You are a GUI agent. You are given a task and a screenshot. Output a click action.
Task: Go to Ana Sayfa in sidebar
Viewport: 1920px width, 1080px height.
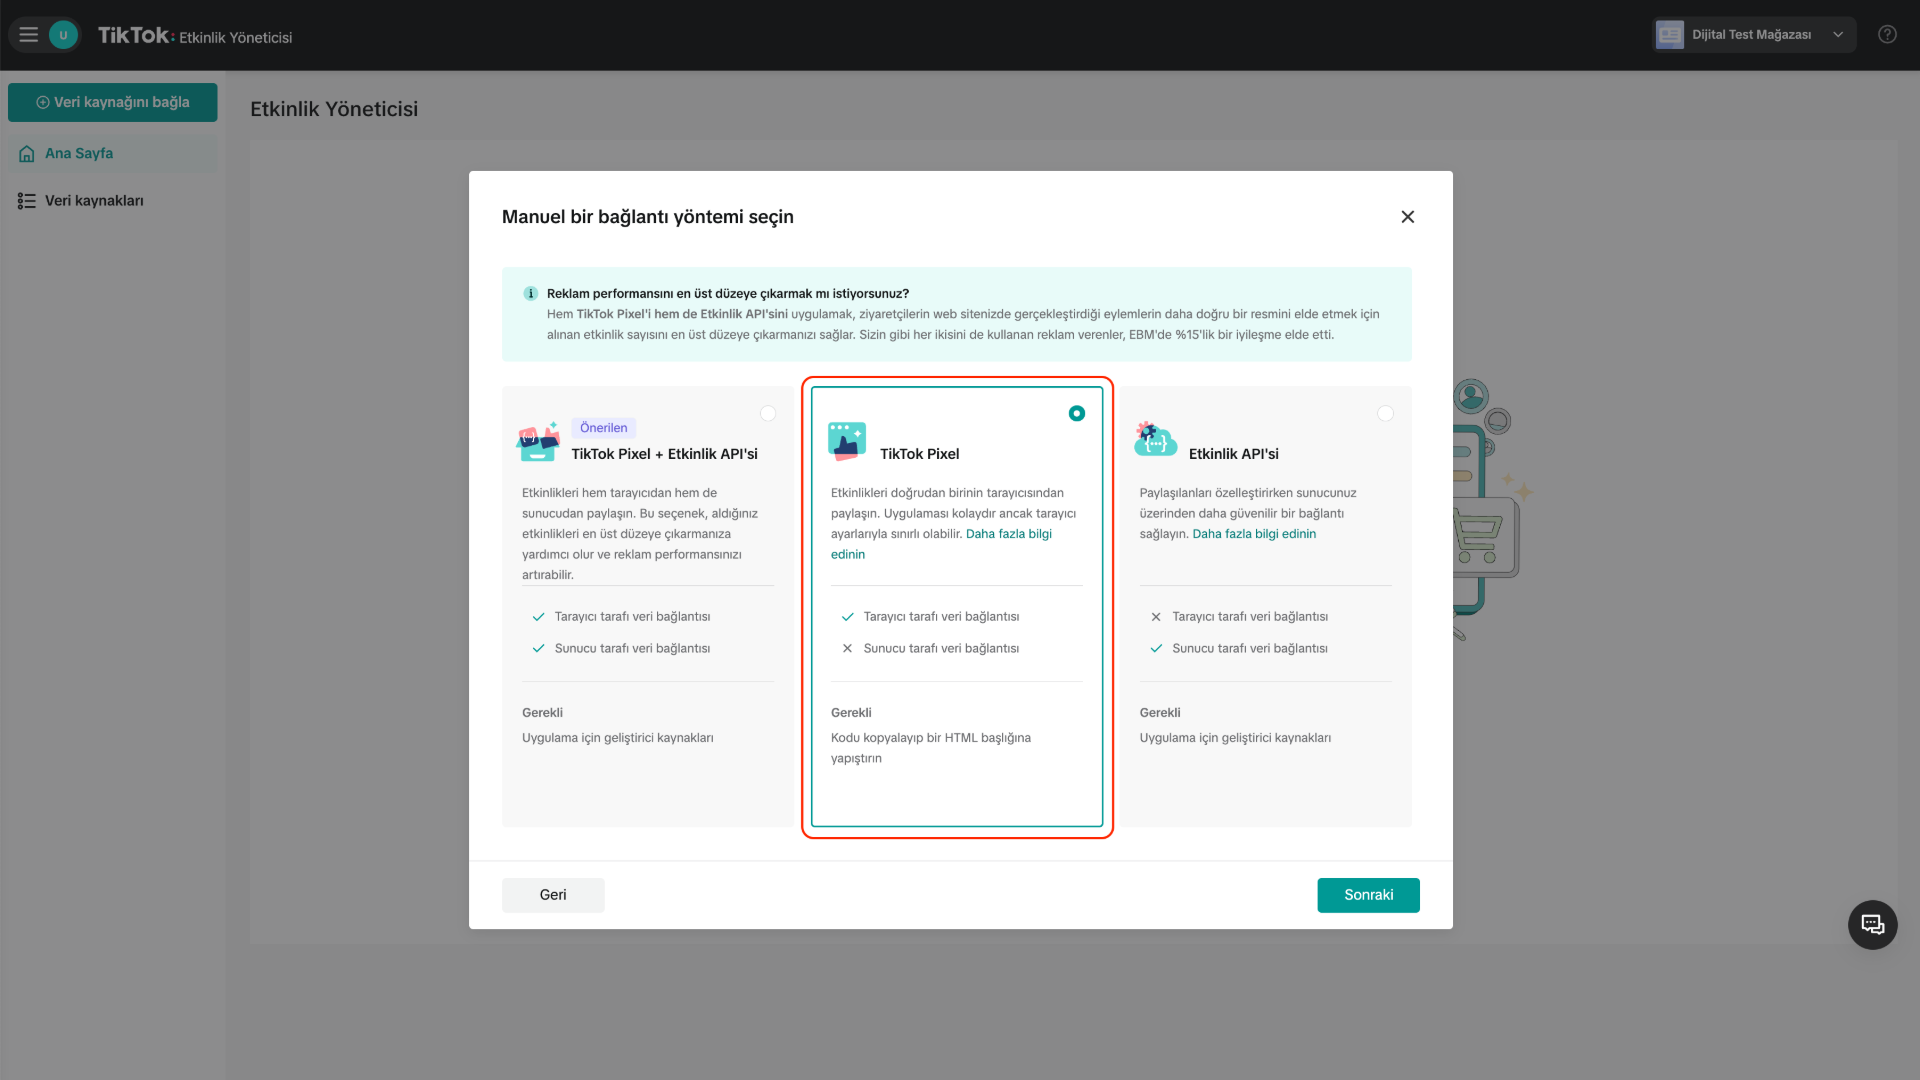pos(113,153)
